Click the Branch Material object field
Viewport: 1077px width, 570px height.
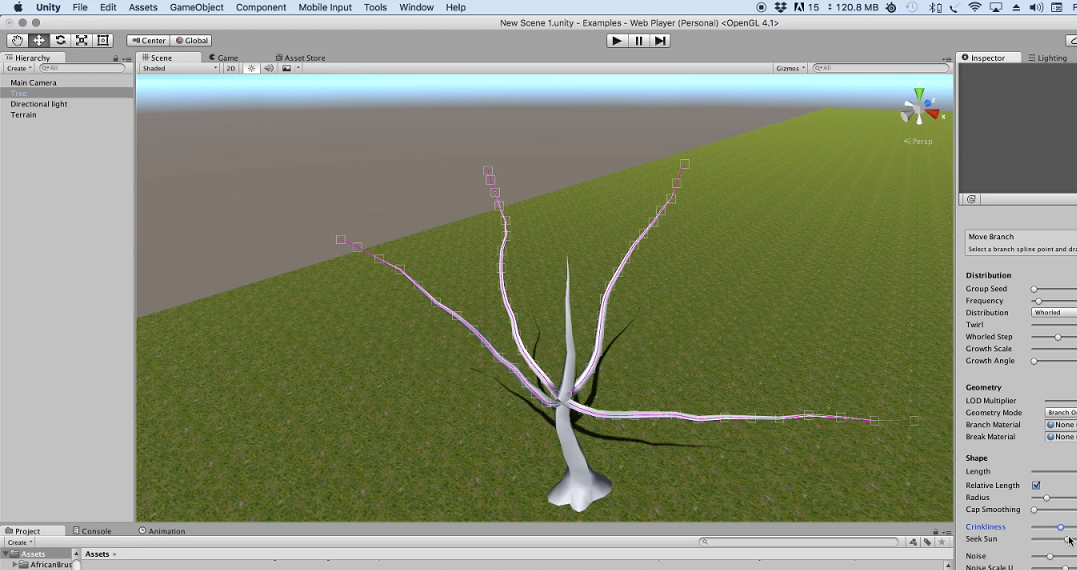(x=1061, y=425)
